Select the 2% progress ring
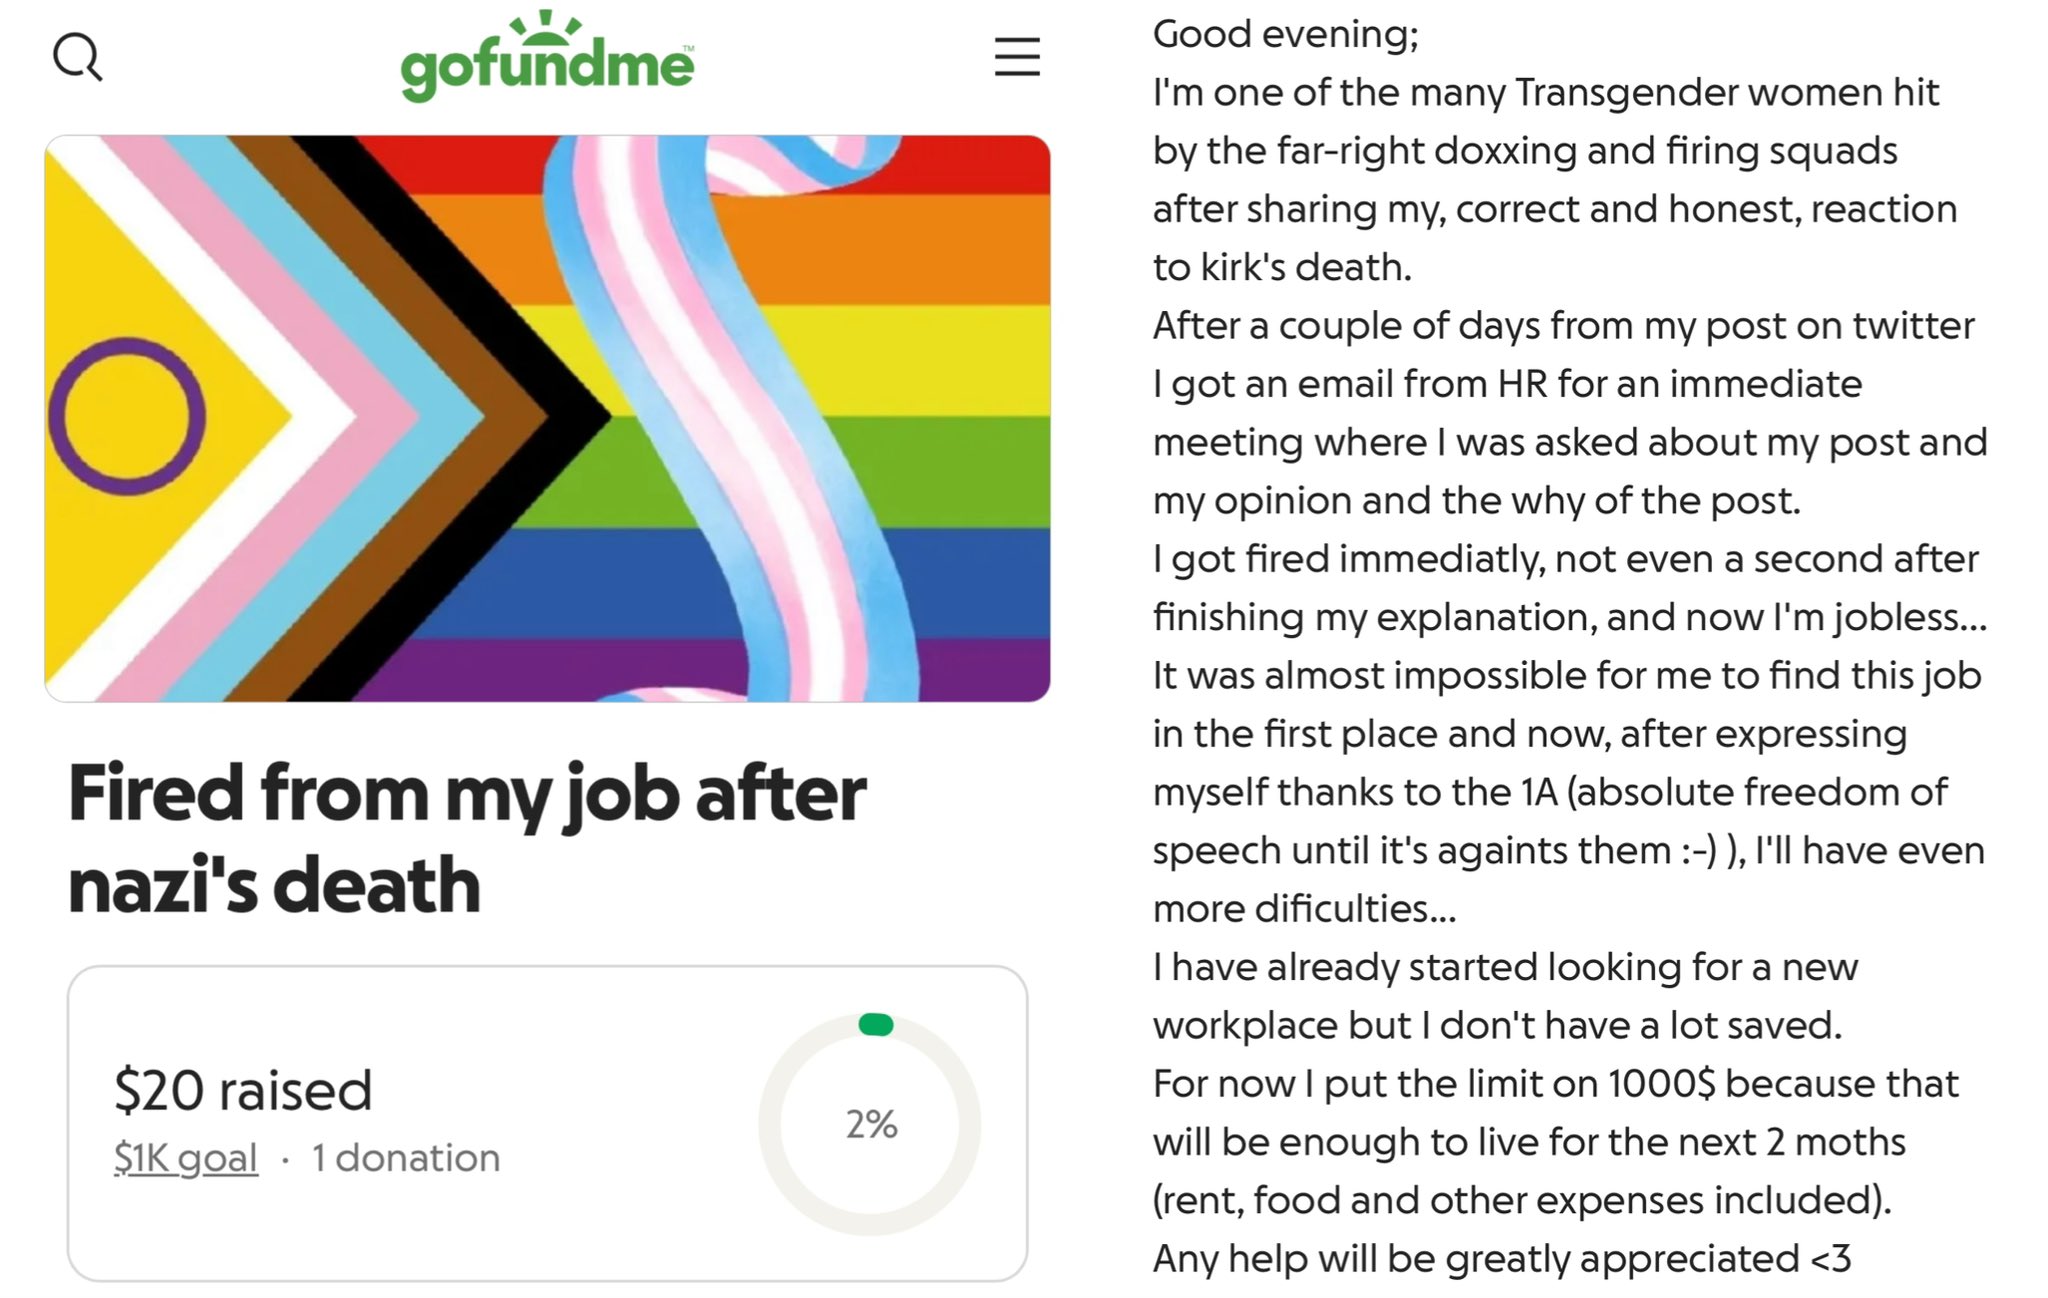Image resolution: width=2048 pixels, height=1298 pixels. 870,1125
